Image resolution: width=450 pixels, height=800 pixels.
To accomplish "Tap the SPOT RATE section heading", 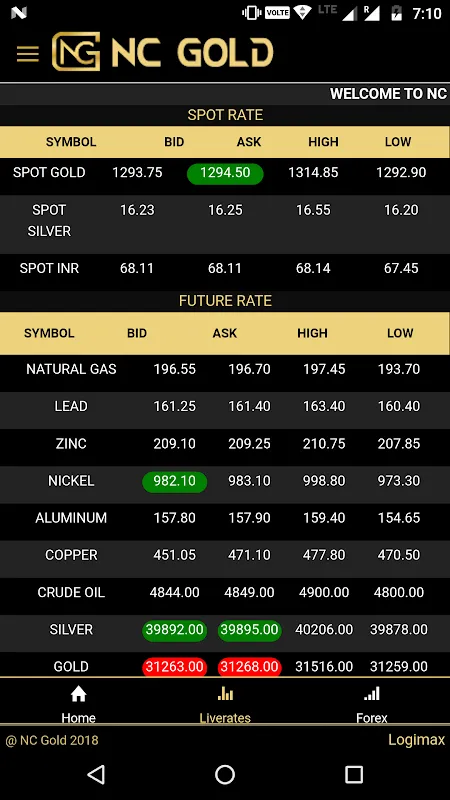I will pyautogui.click(x=225, y=115).
